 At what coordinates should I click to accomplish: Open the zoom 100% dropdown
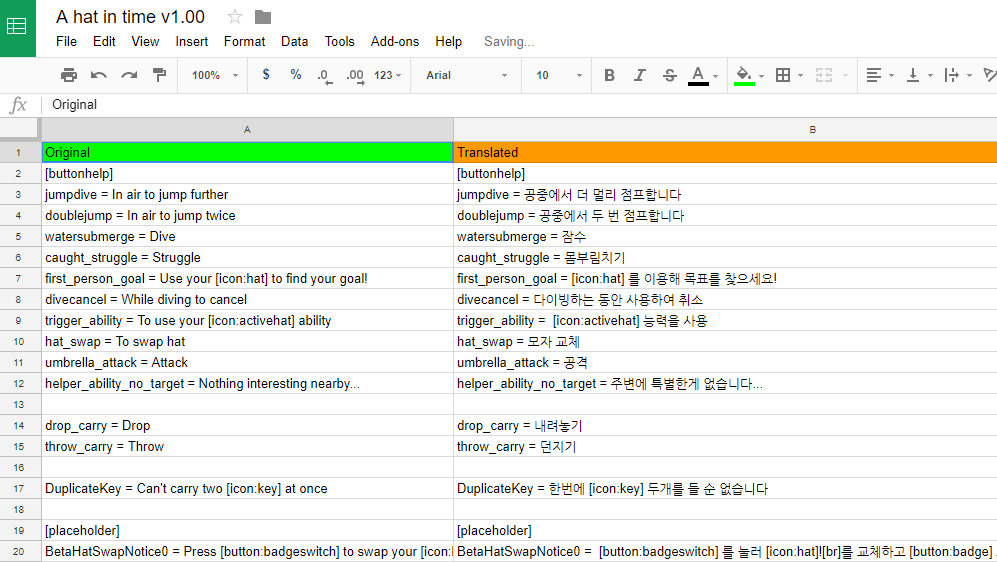215,75
